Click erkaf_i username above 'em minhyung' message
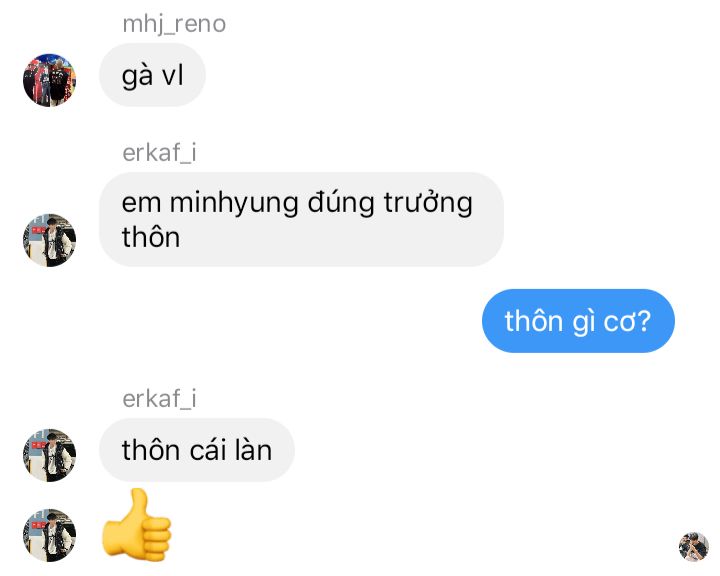Screen dimensions: 720x576 point(159,152)
